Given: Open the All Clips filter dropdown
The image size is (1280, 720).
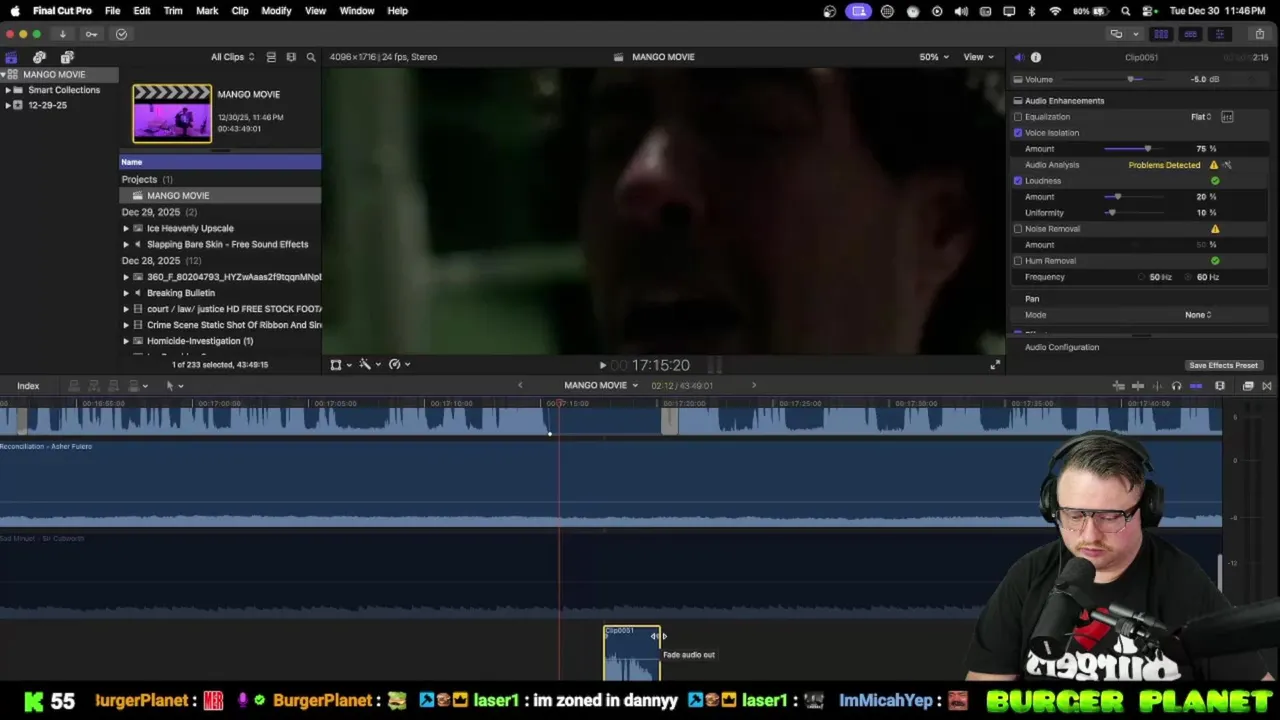Looking at the screenshot, I should click(232, 57).
